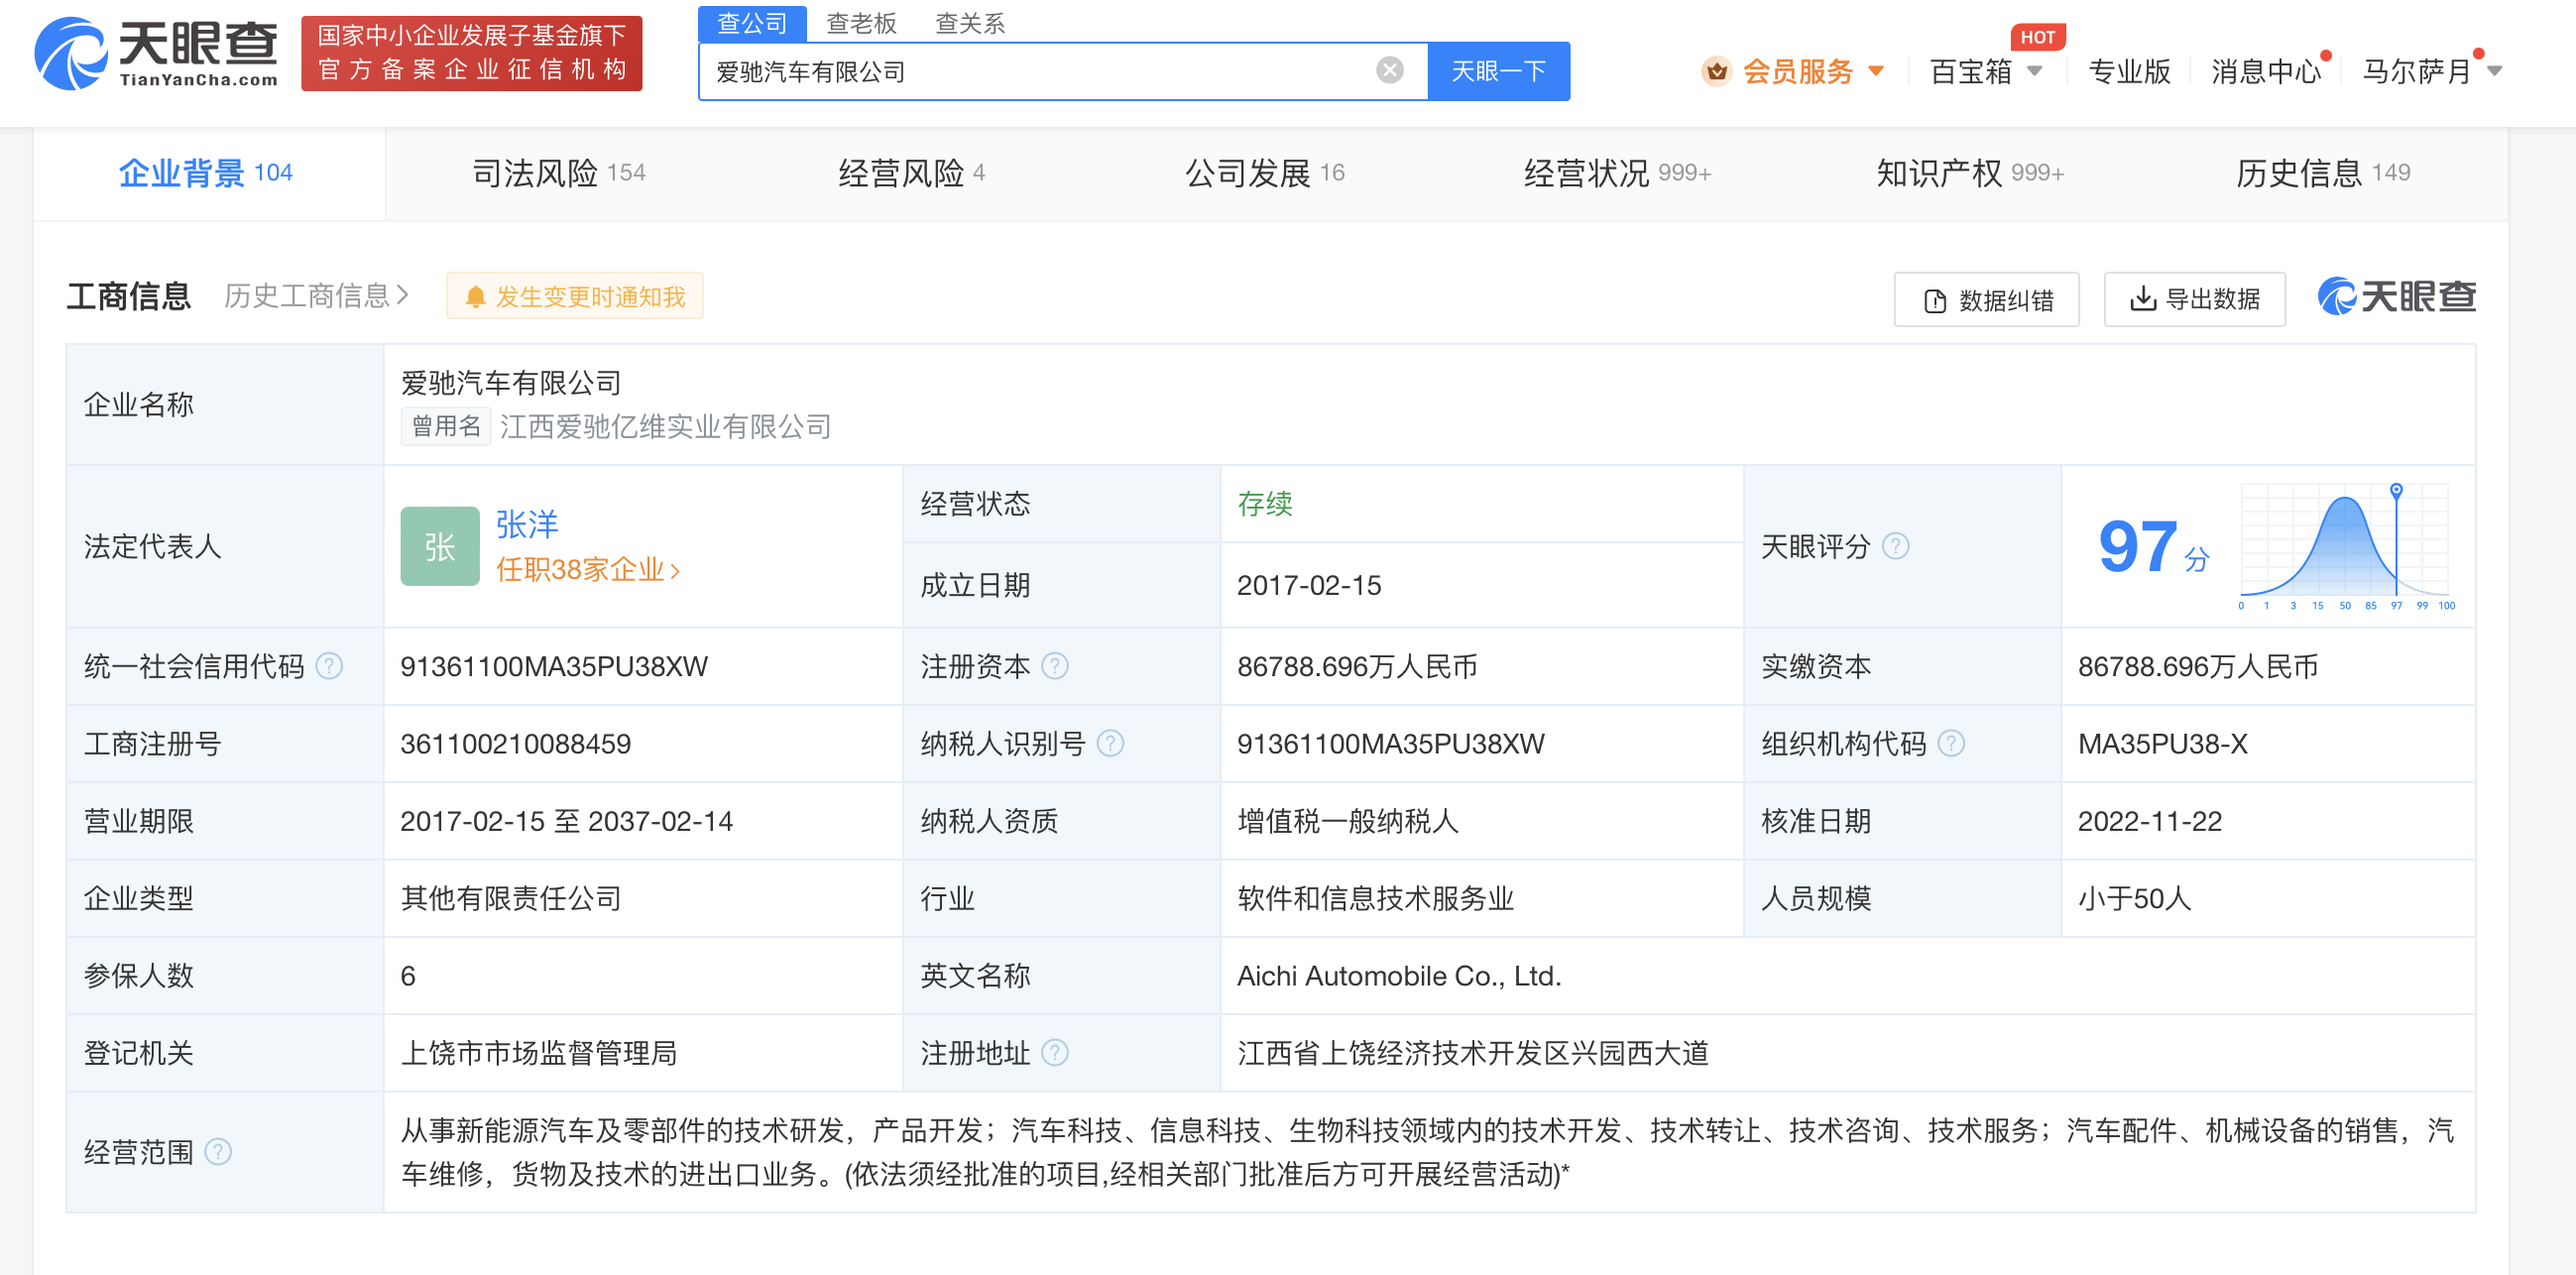Click the 数据纠错 button
The height and width of the screenshot is (1275, 2576).
1986,299
